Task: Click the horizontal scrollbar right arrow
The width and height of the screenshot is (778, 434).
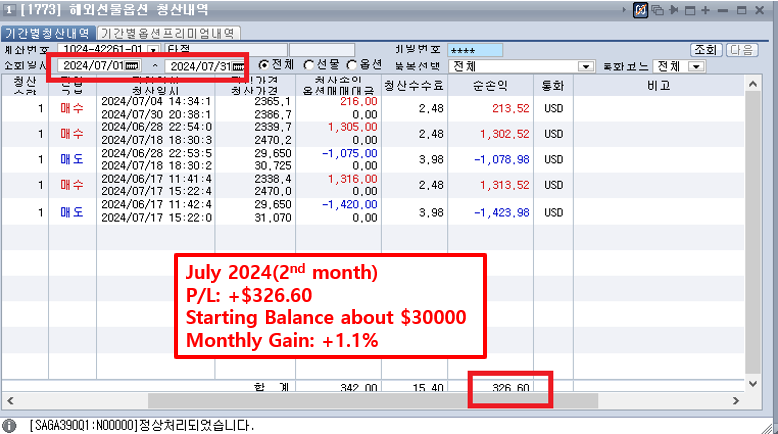Action: click(736, 400)
